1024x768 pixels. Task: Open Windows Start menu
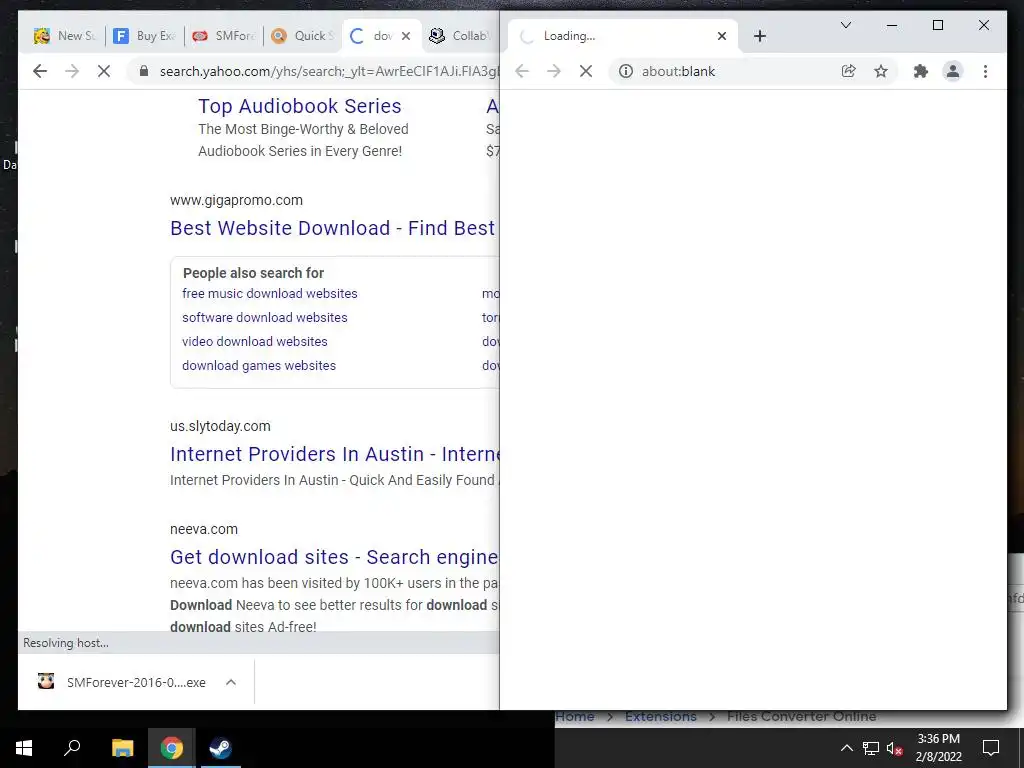24,748
